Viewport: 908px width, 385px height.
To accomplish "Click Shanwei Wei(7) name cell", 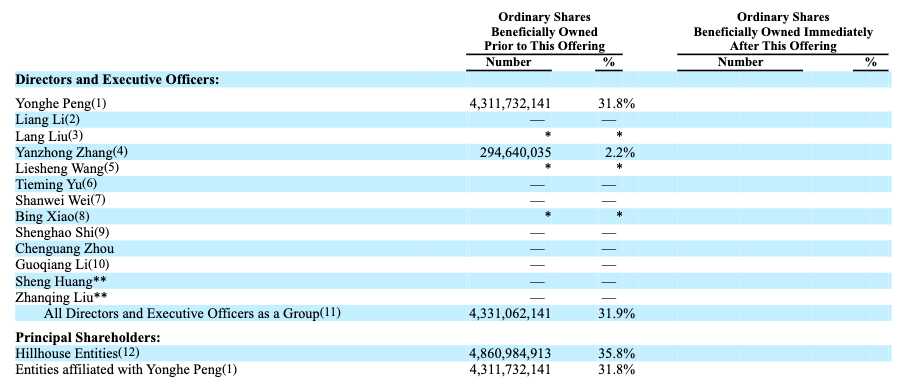I will (60, 200).
